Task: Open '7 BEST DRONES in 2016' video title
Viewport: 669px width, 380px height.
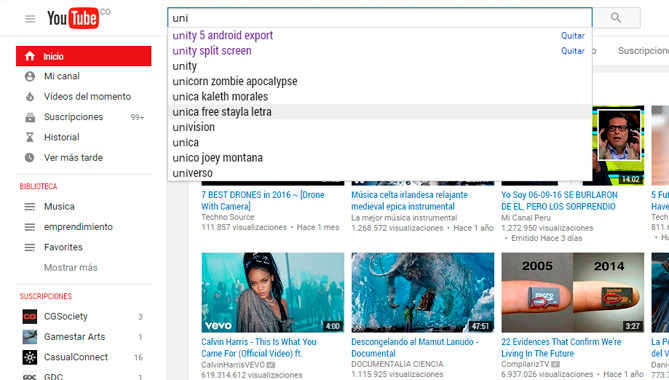Action: pos(263,201)
